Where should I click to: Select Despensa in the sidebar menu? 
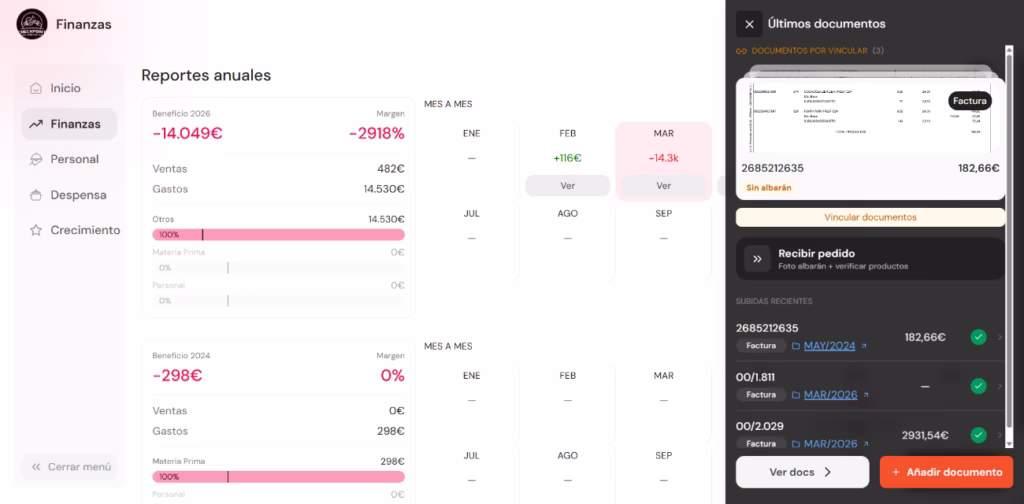69,195
